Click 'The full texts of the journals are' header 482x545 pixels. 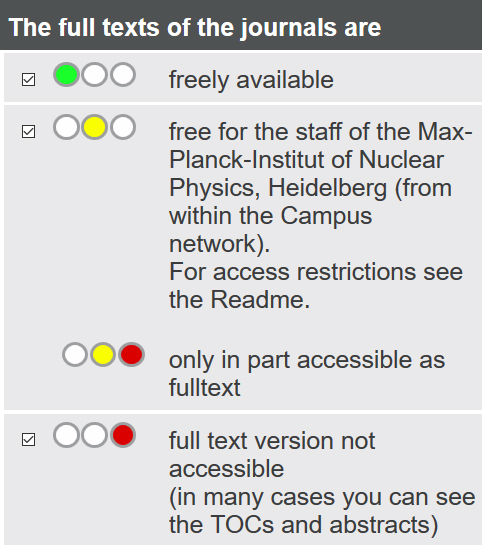click(195, 27)
